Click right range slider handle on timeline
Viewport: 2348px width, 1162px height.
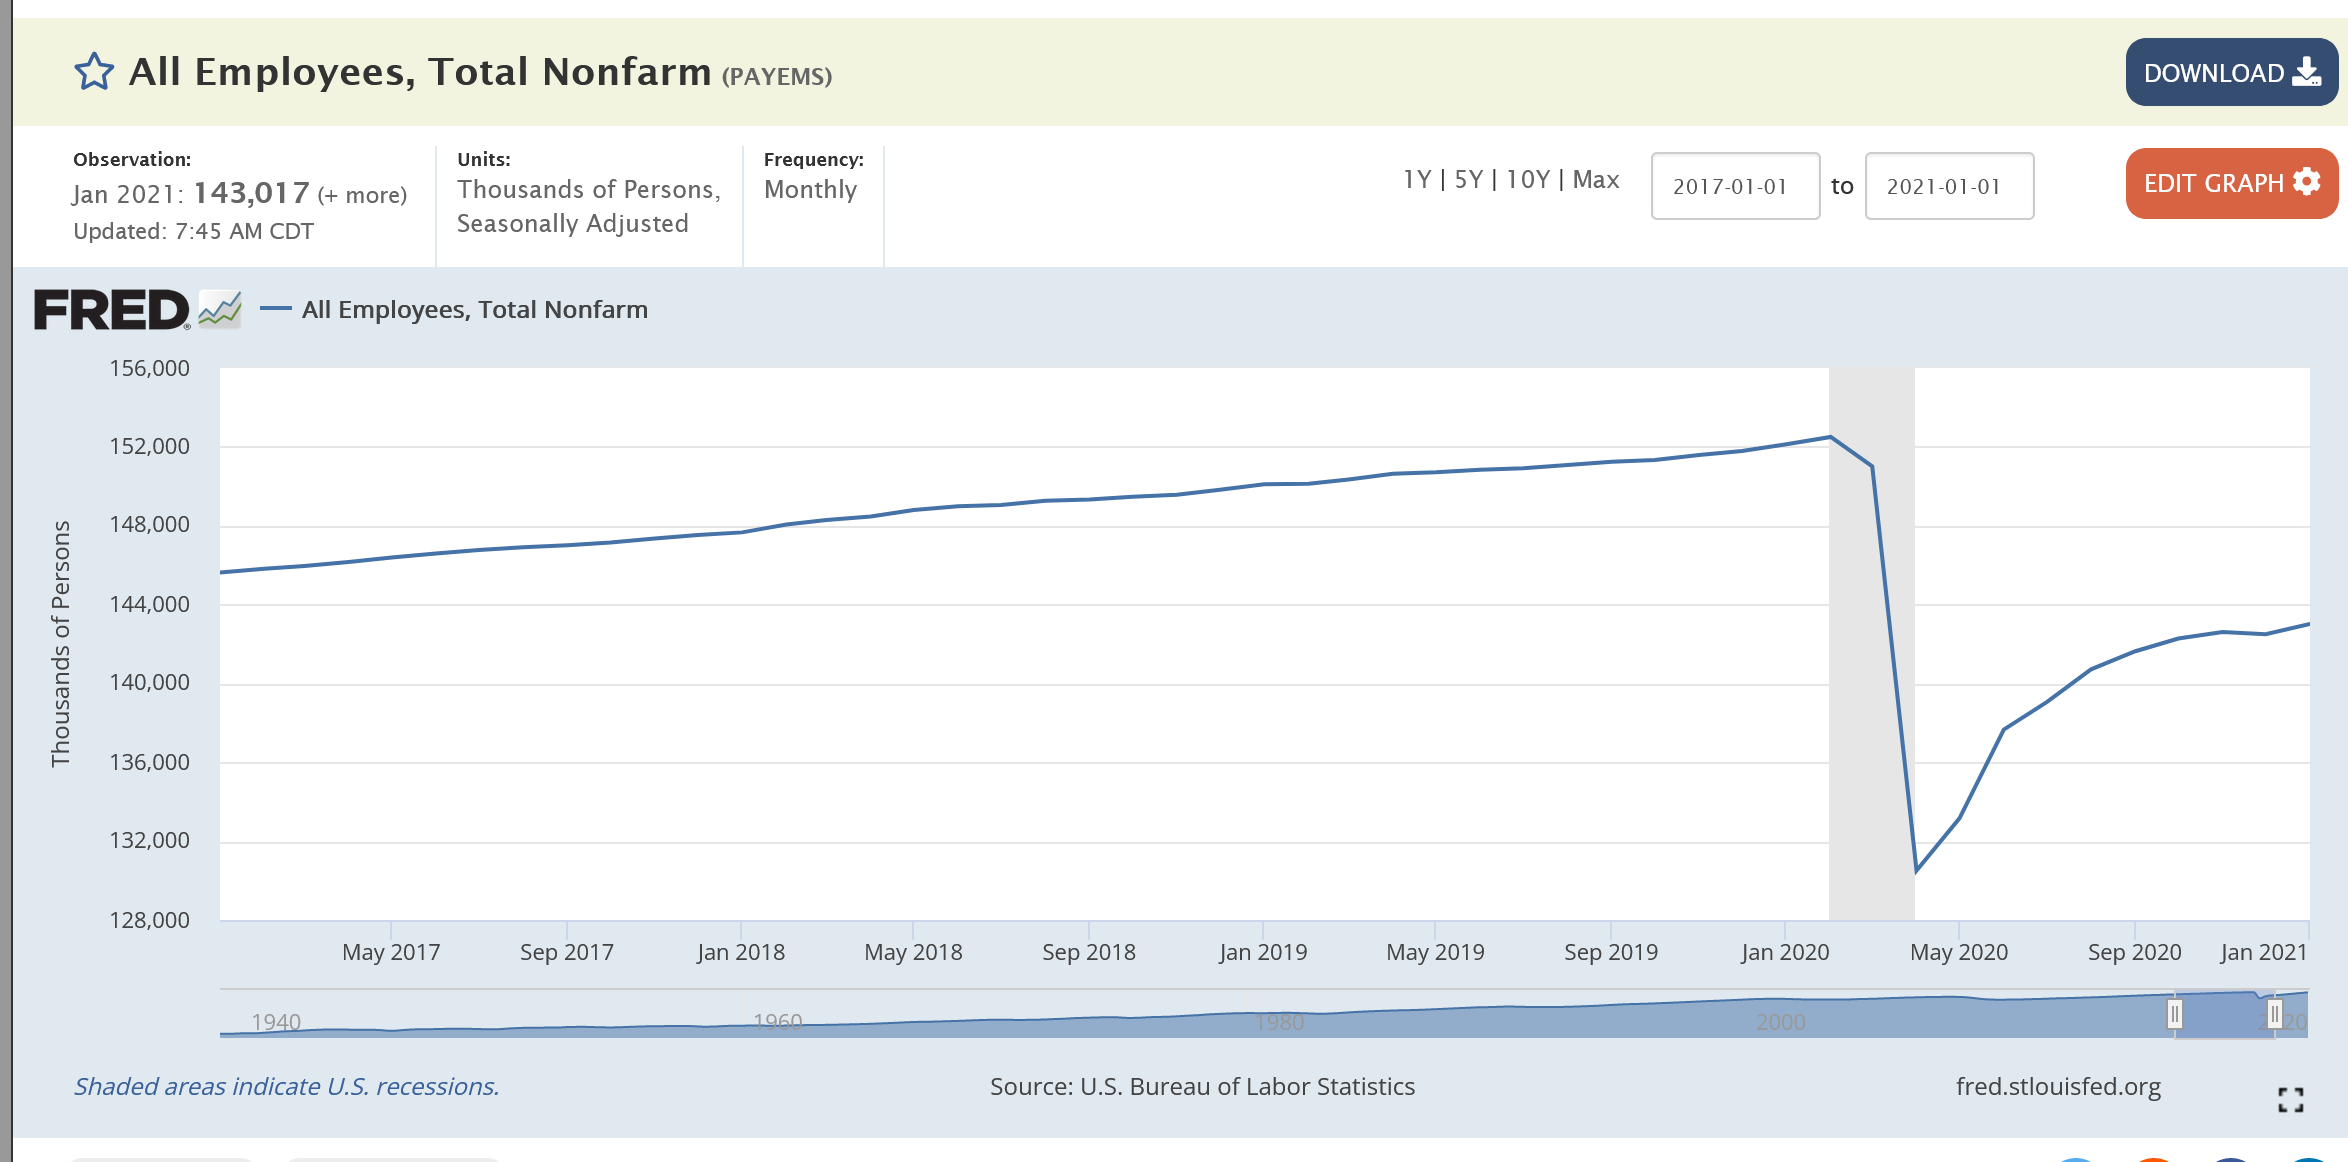tap(2274, 1014)
